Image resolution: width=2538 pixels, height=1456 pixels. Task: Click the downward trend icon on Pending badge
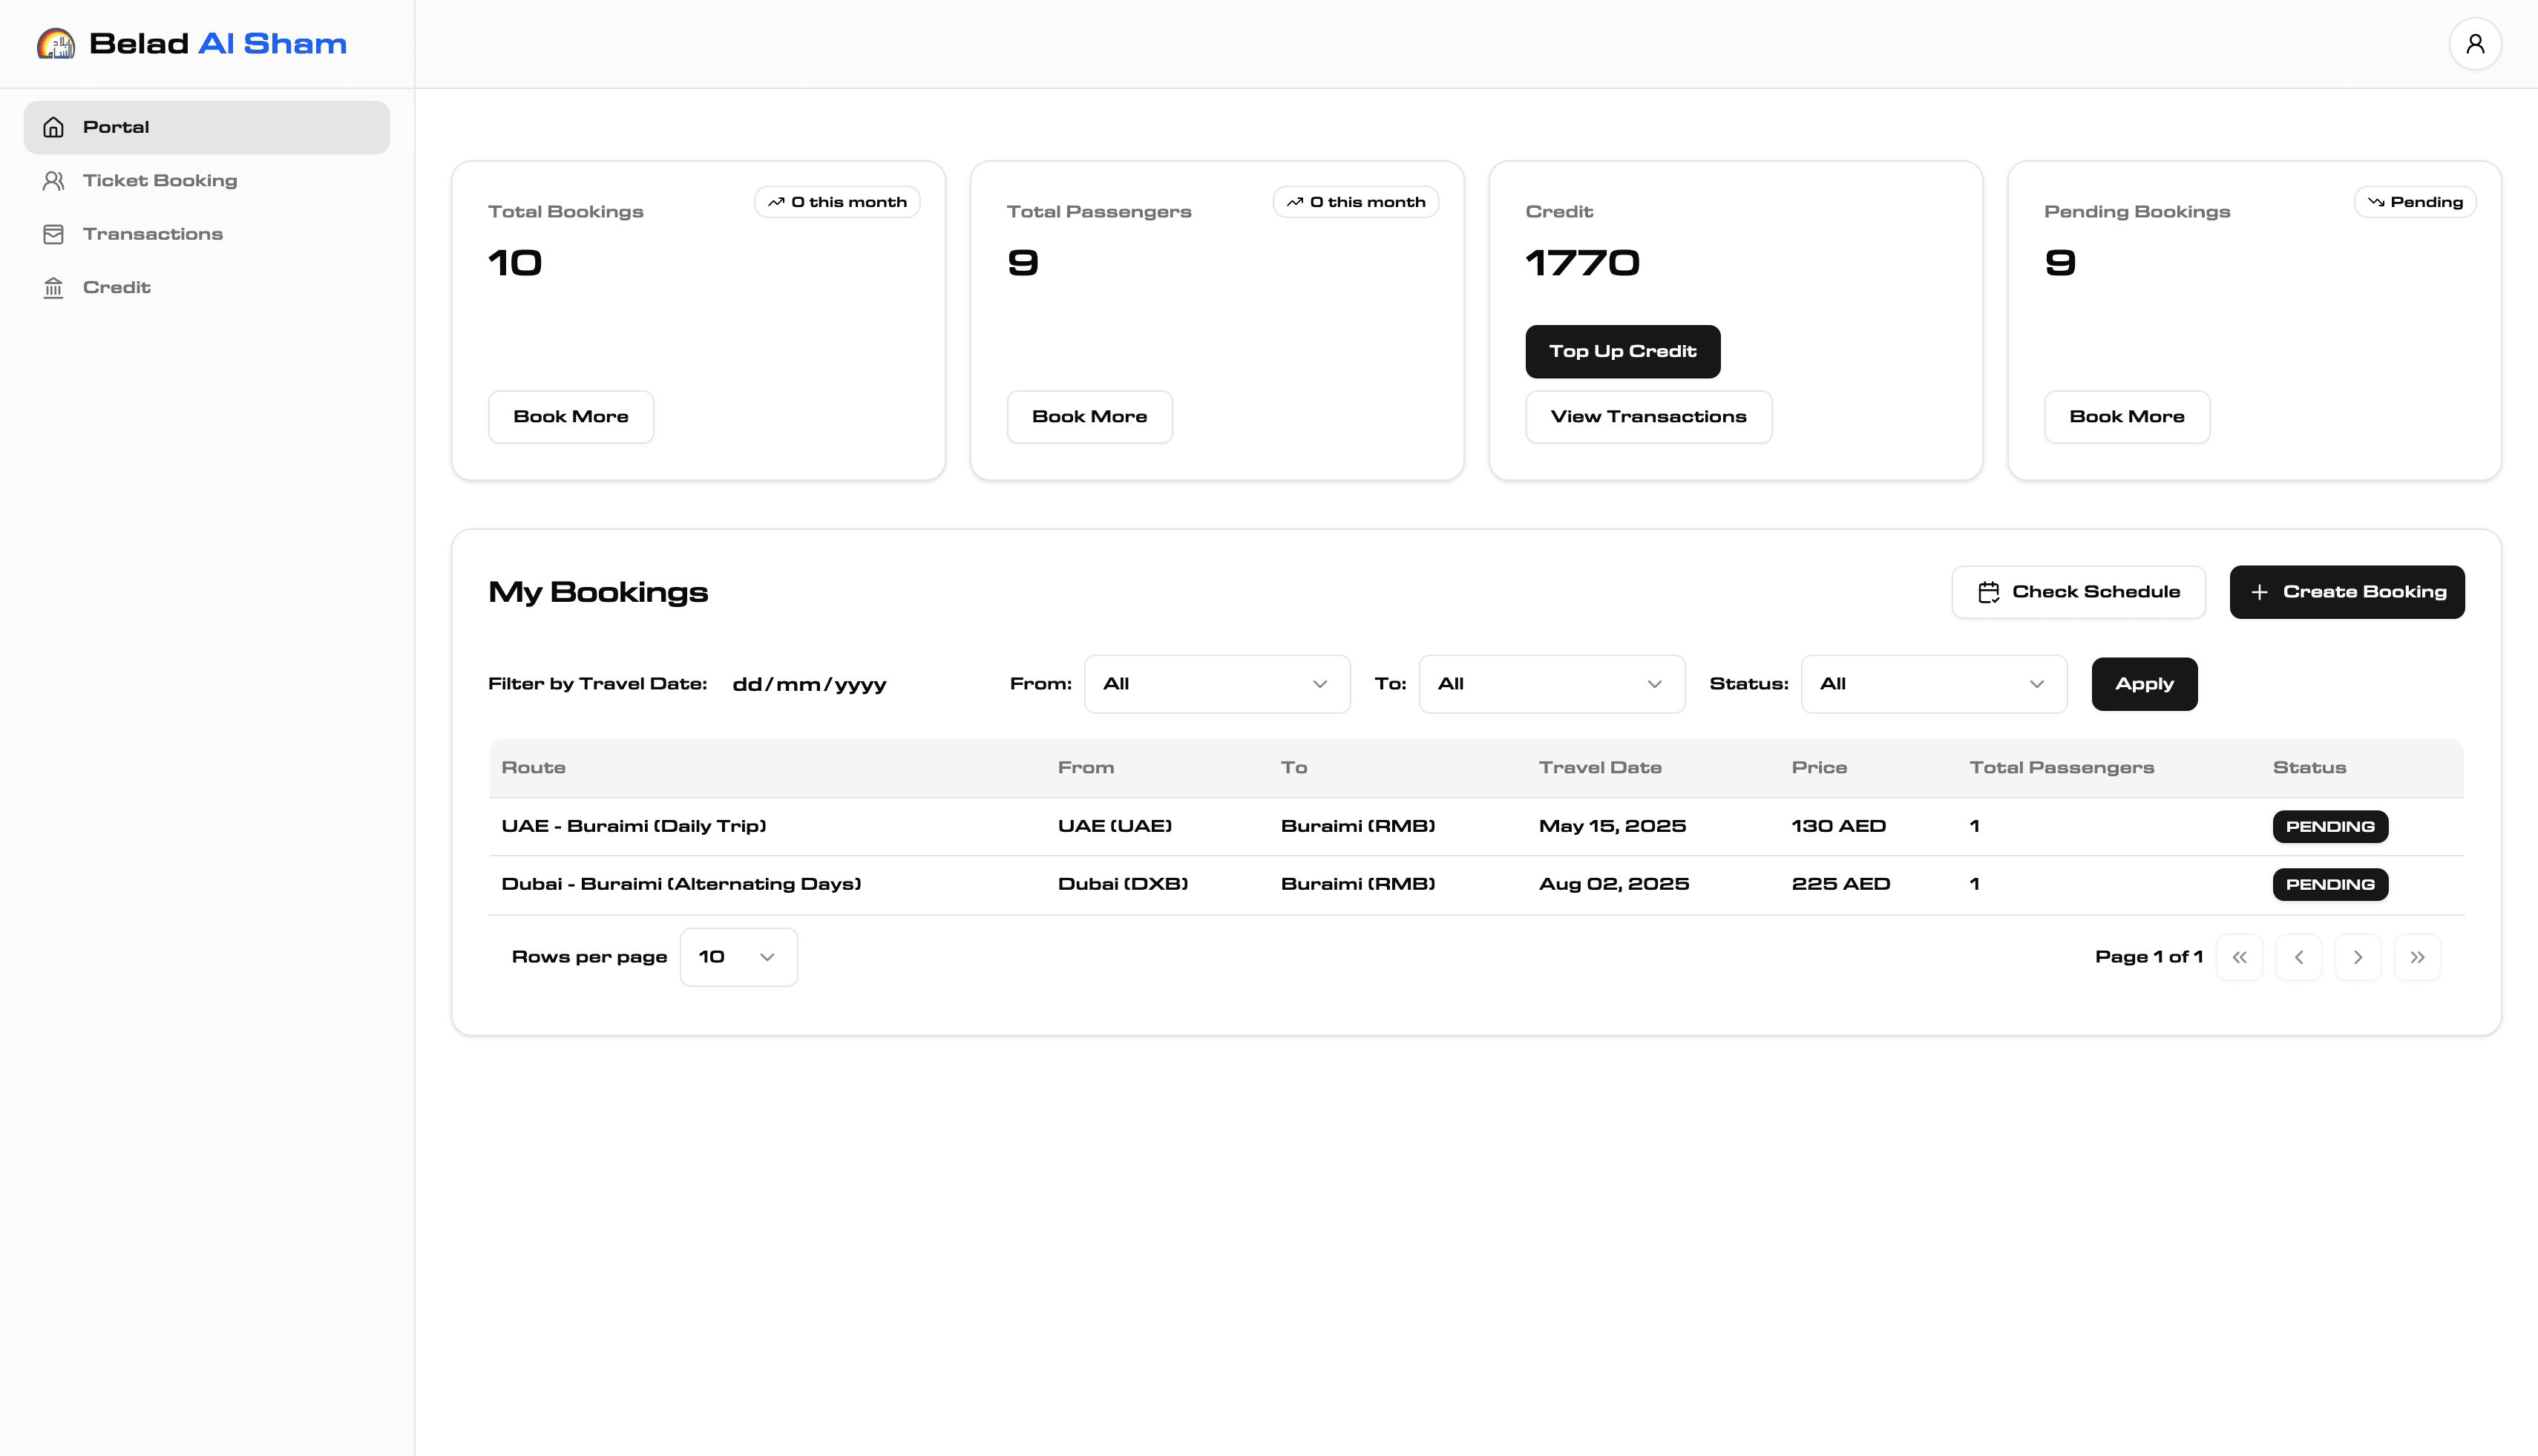coord(2378,201)
